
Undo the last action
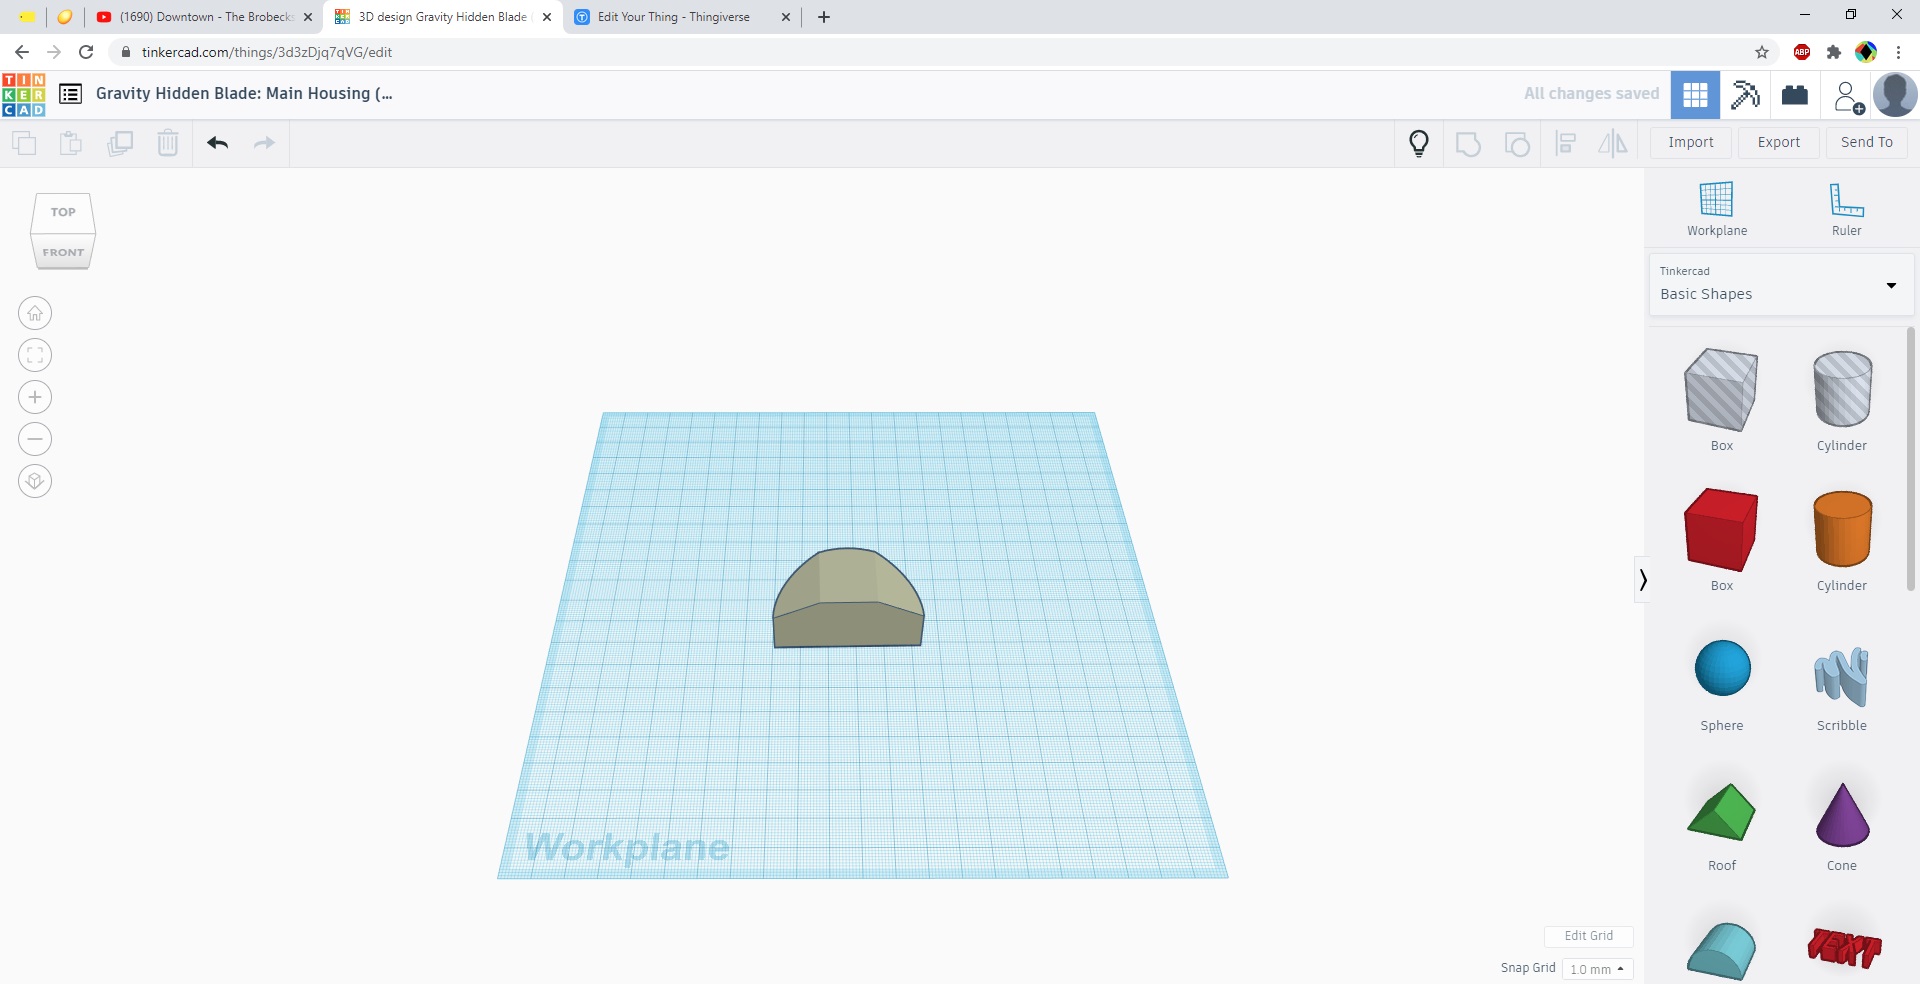(x=218, y=143)
